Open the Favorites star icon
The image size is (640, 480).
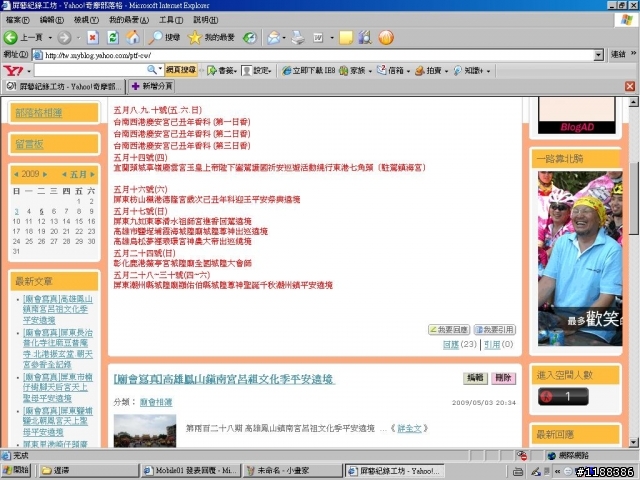pyautogui.click(x=194, y=37)
